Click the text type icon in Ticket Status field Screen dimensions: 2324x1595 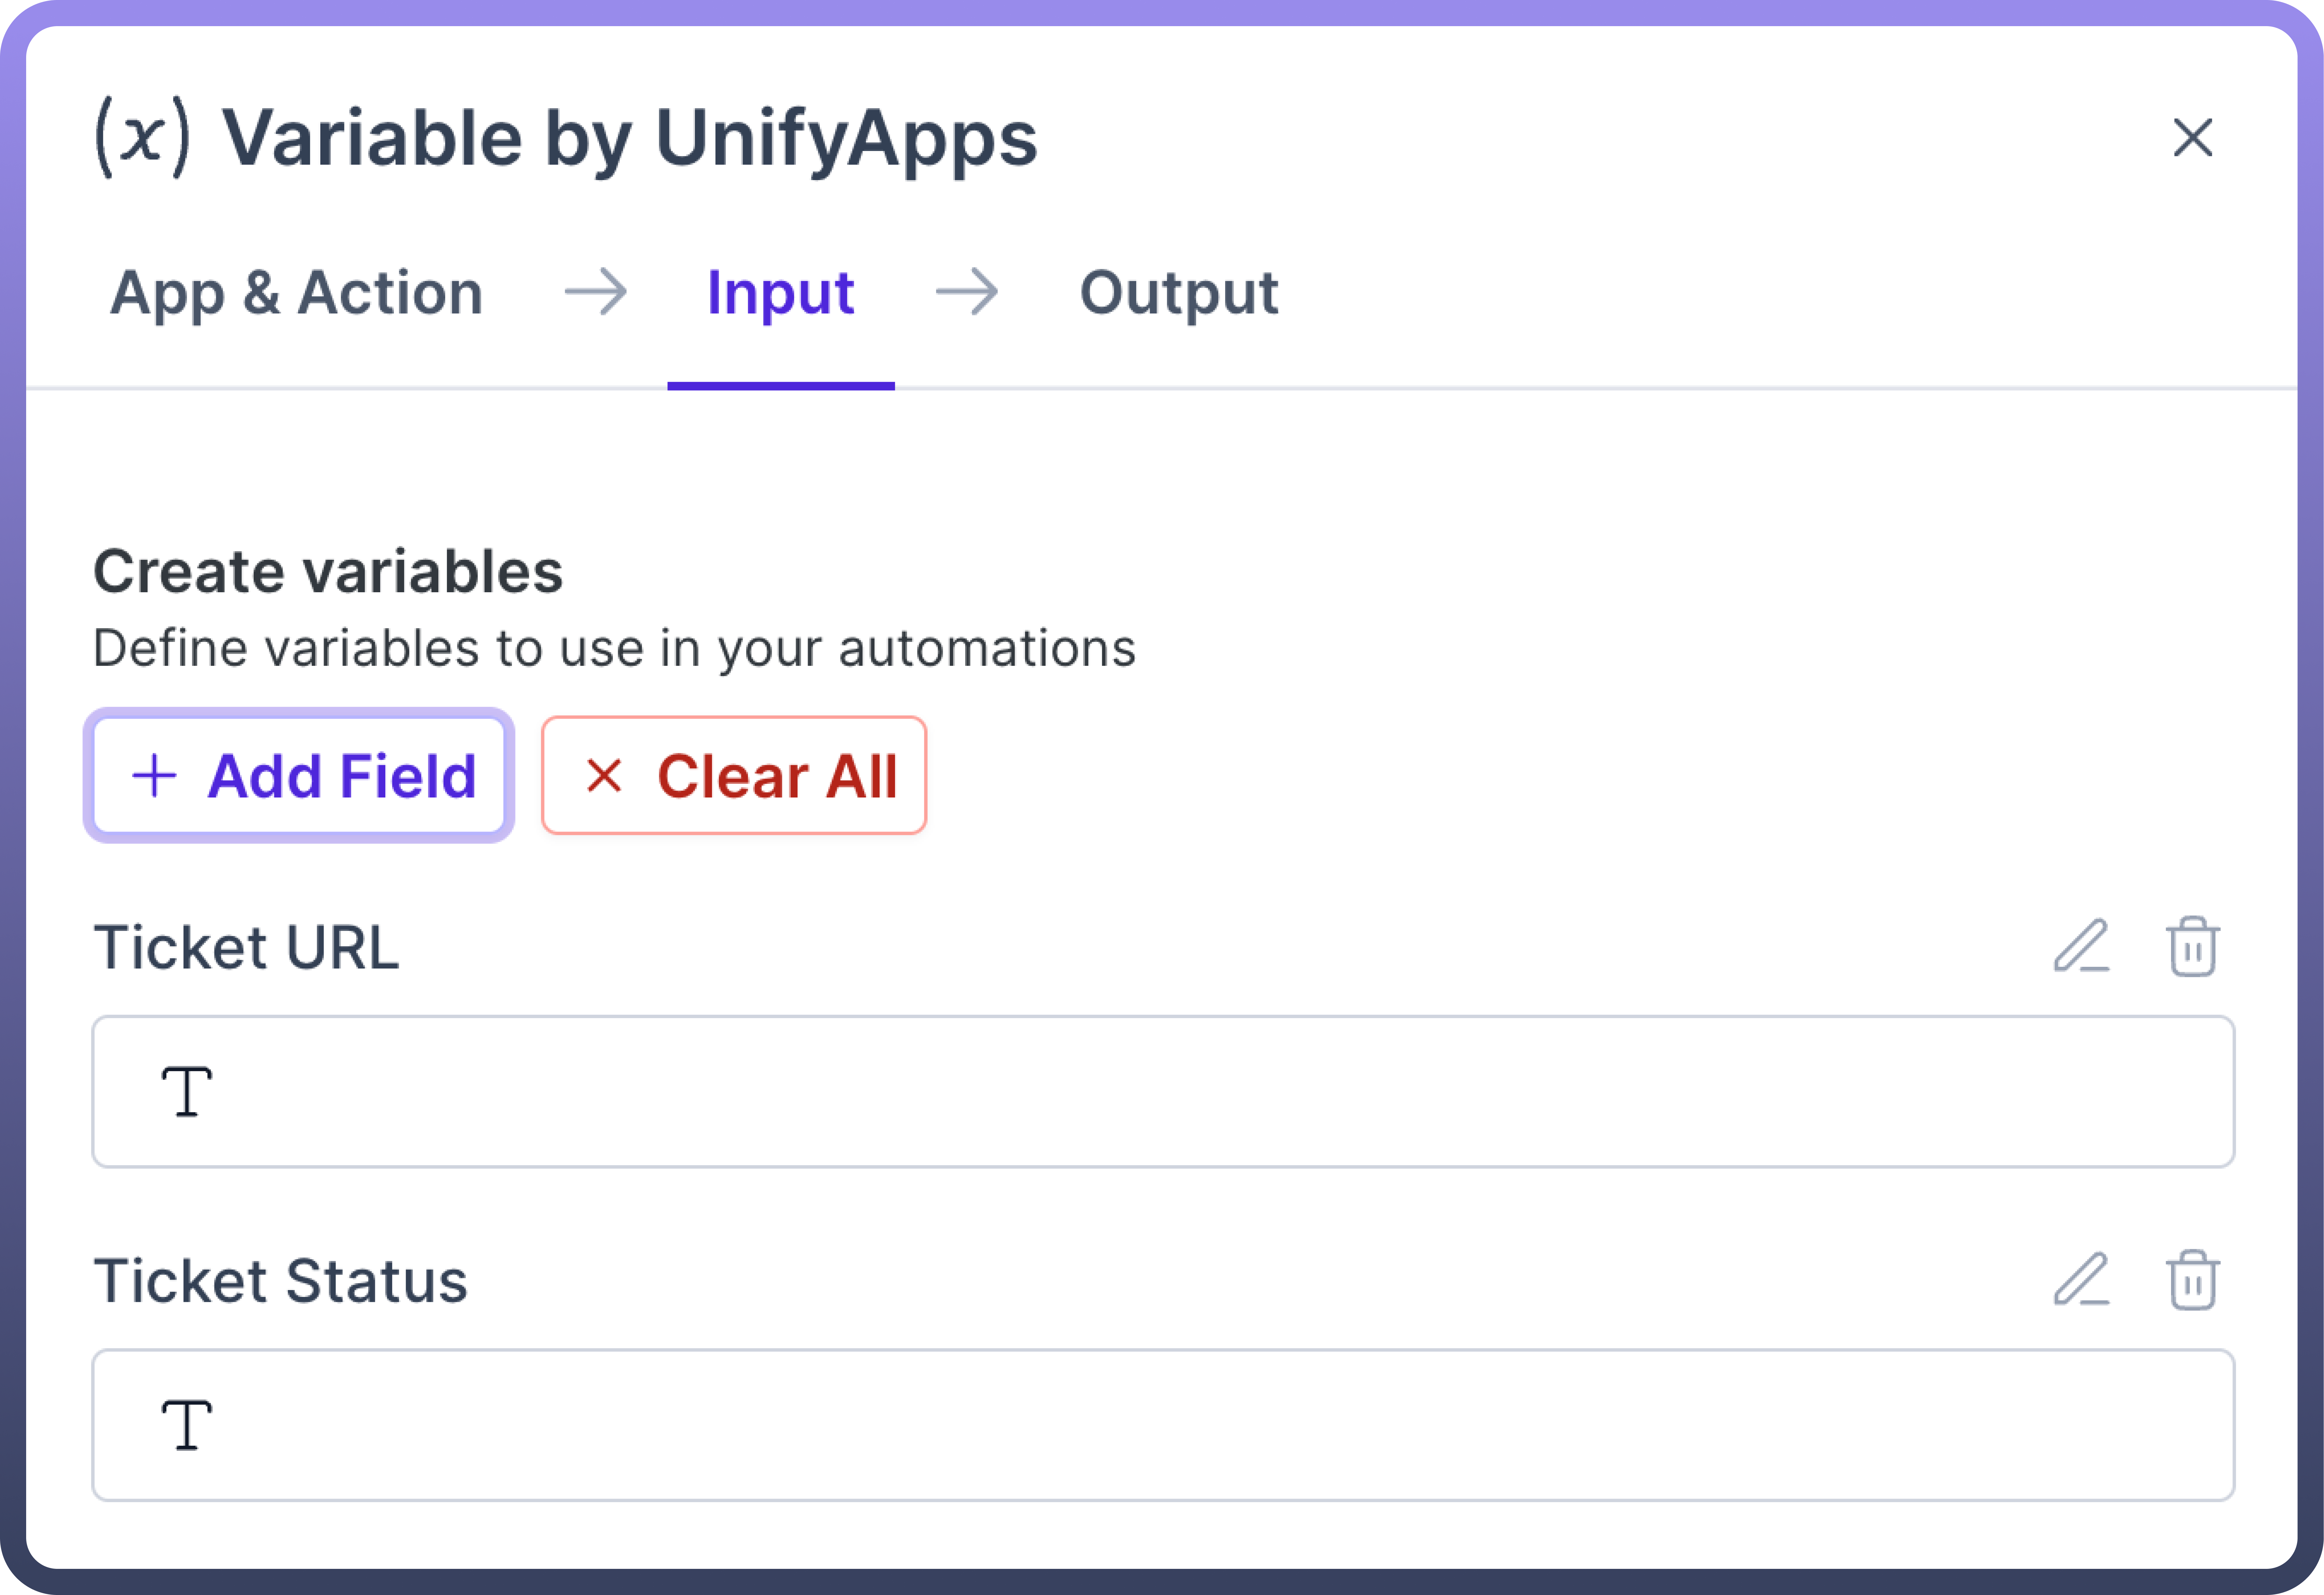(x=187, y=1425)
